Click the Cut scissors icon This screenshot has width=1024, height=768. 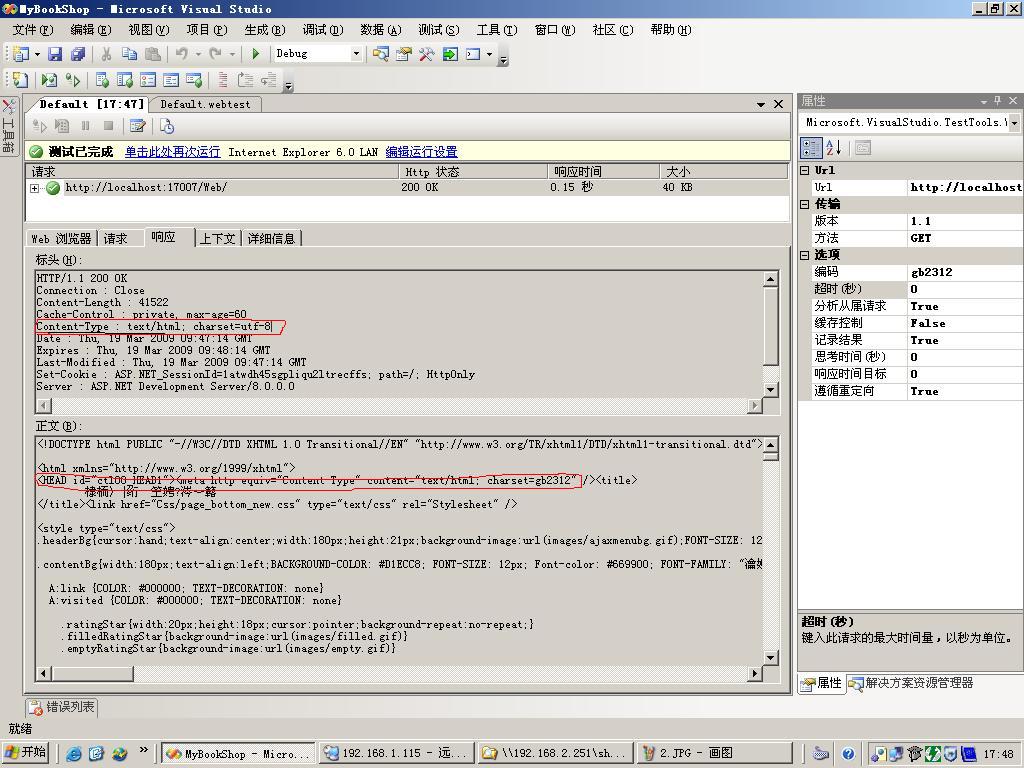[x=106, y=54]
